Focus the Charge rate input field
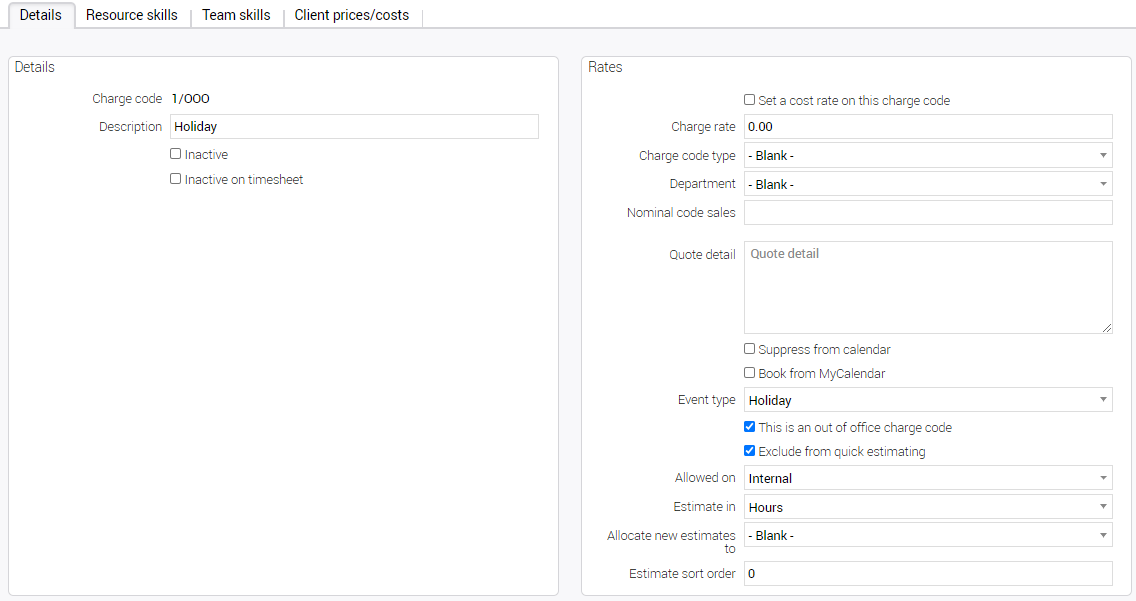 (x=927, y=126)
